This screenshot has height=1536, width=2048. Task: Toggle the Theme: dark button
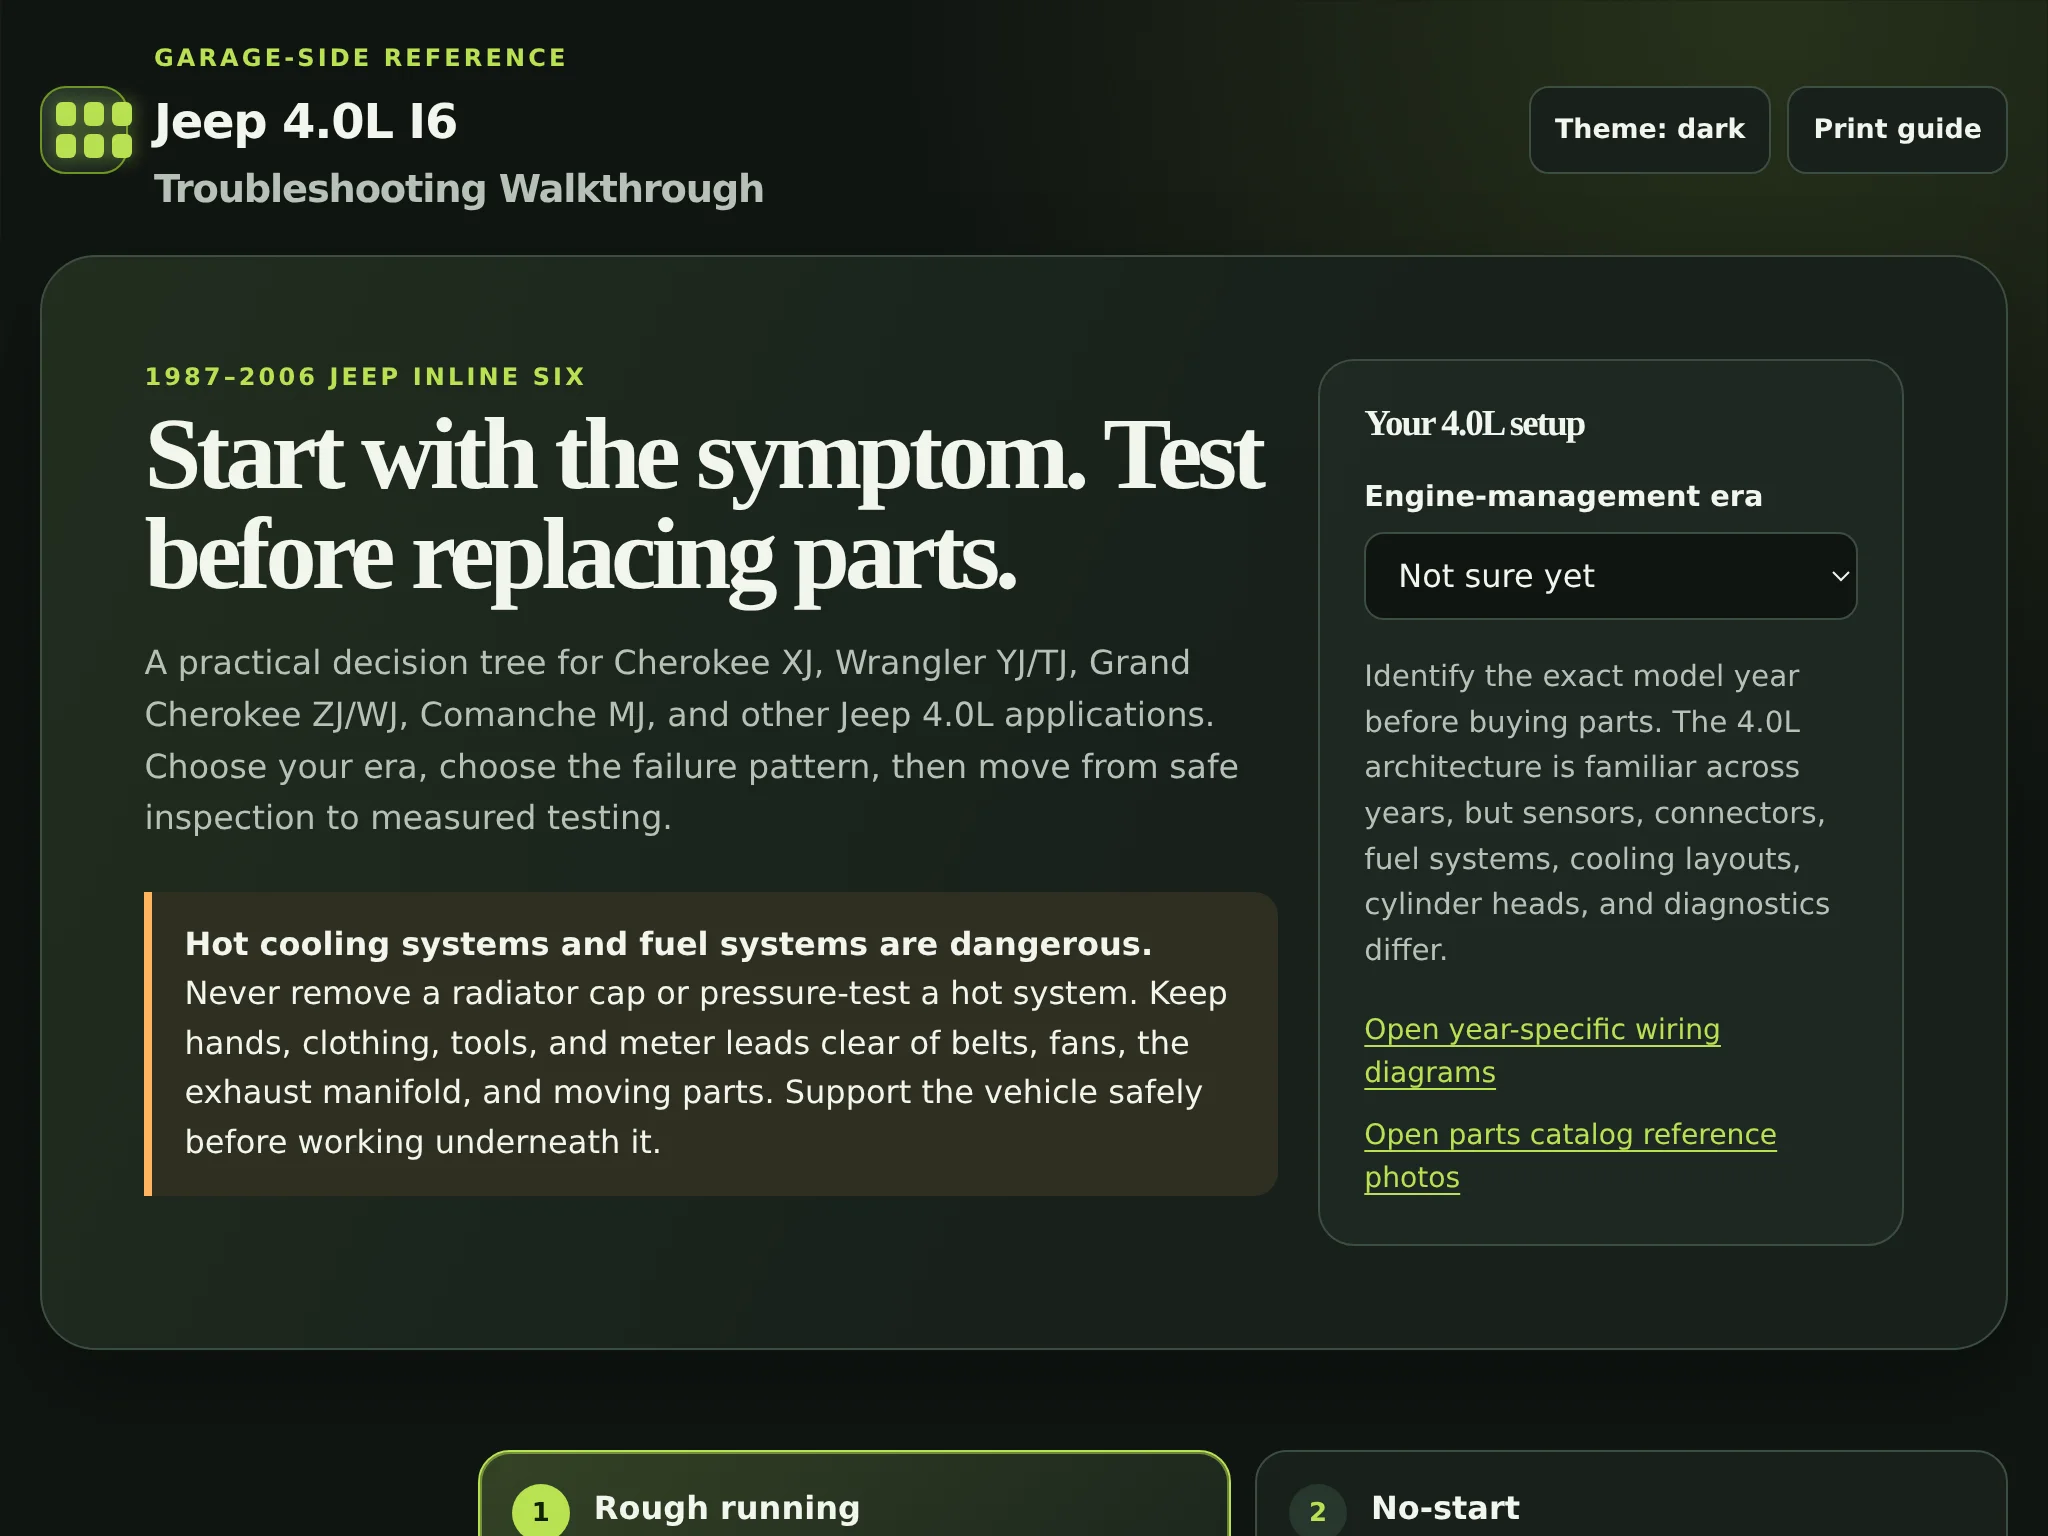tap(1649, 130)
